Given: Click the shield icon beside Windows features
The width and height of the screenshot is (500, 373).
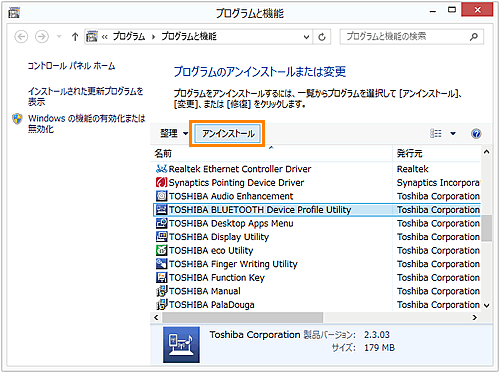Looking at the screenshot, I should point(17,119).
